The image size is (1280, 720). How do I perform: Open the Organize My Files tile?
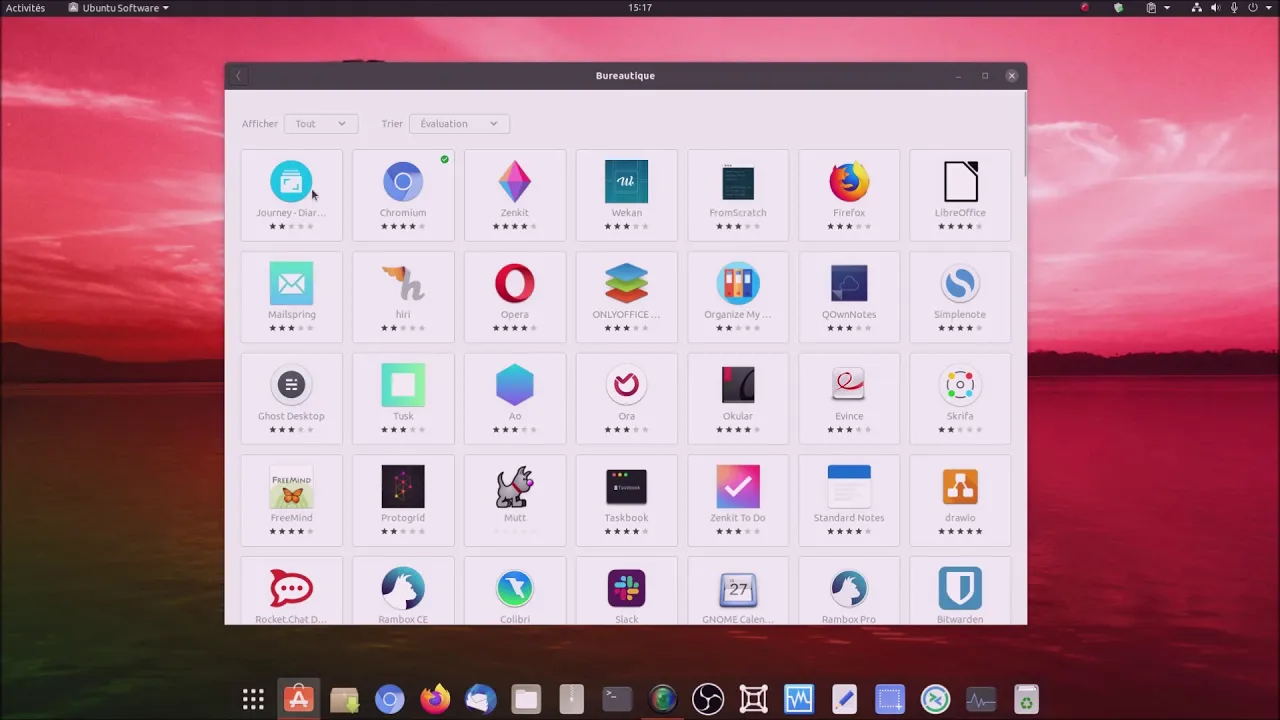738,297
